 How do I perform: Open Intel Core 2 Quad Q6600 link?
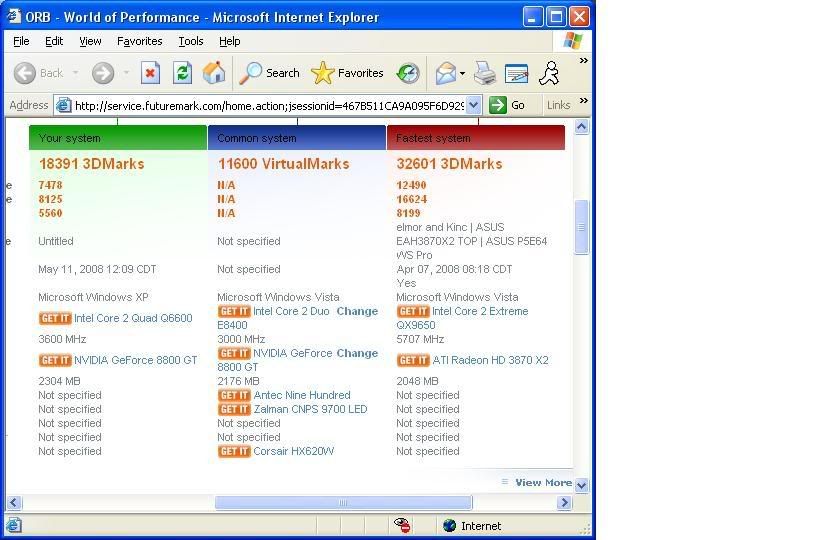[x=133, y=318]
